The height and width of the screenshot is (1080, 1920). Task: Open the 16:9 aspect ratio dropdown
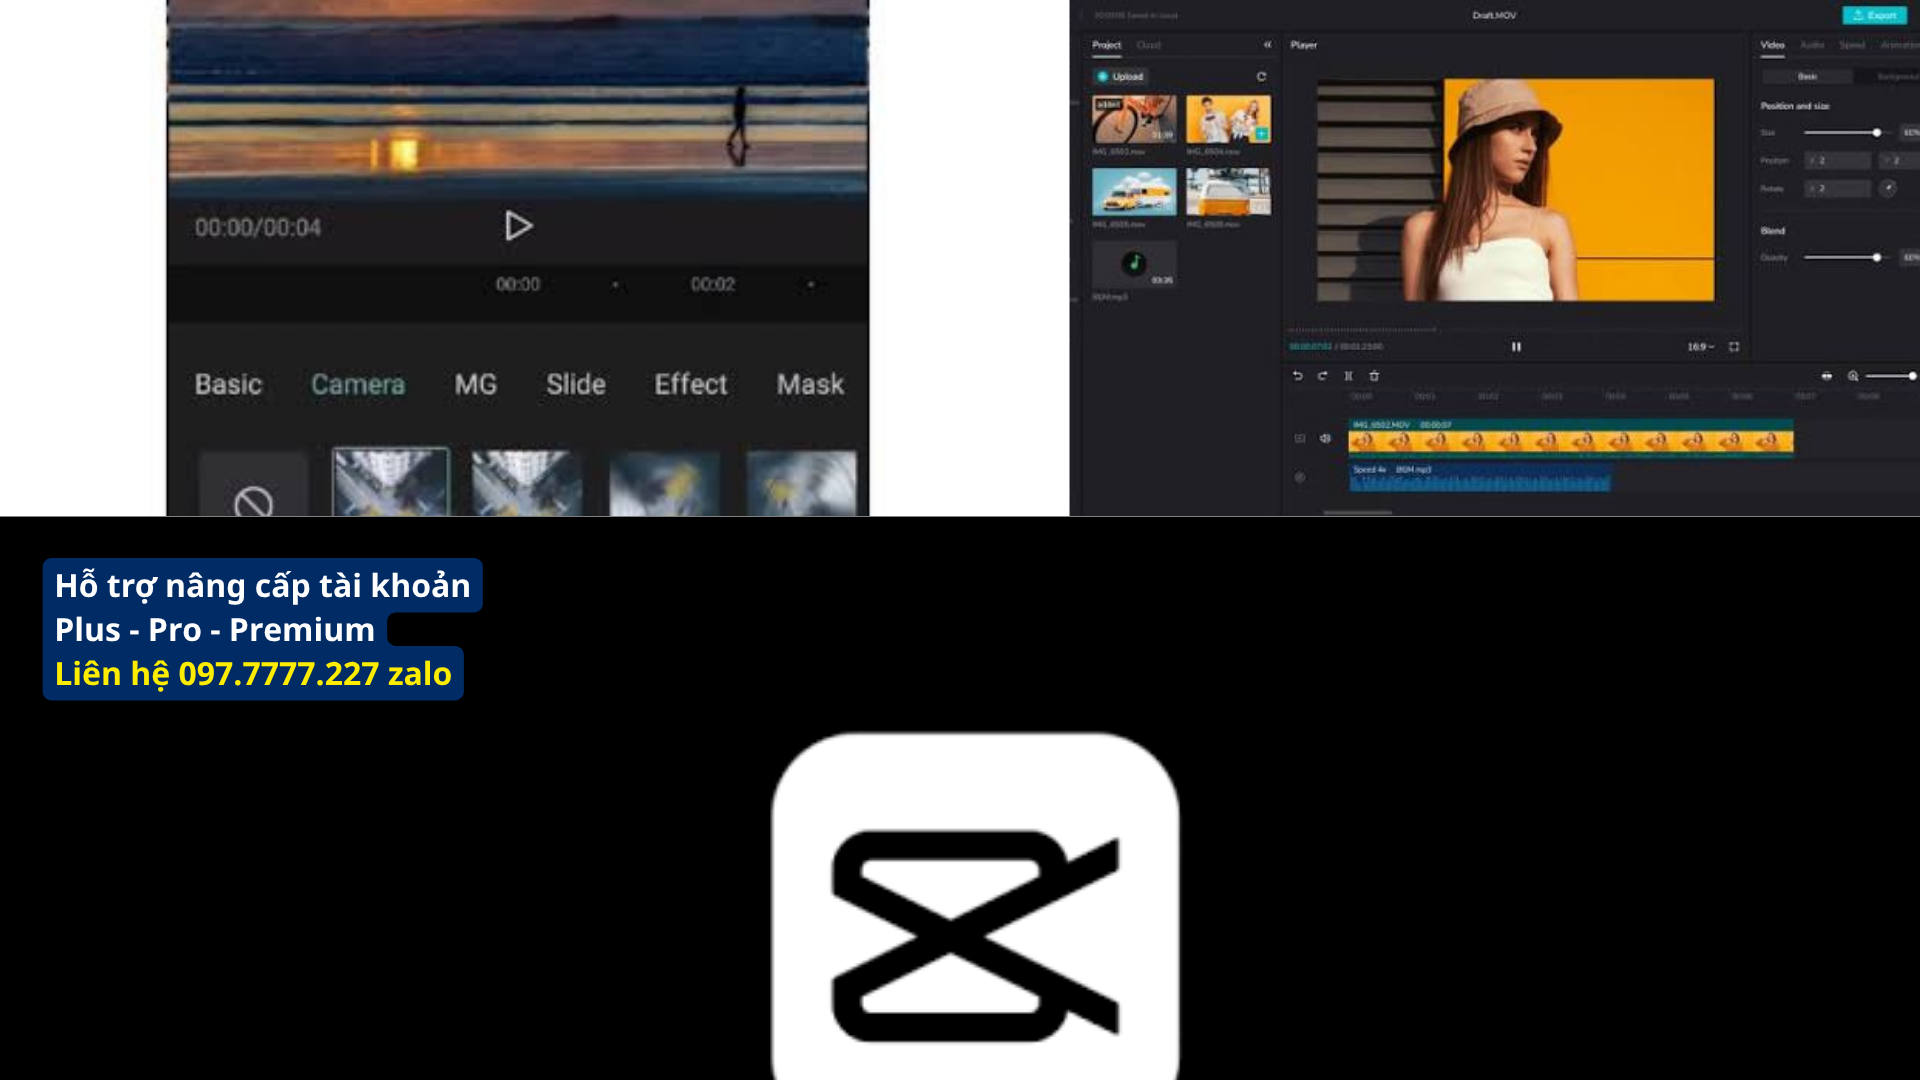pos(1700,347)
